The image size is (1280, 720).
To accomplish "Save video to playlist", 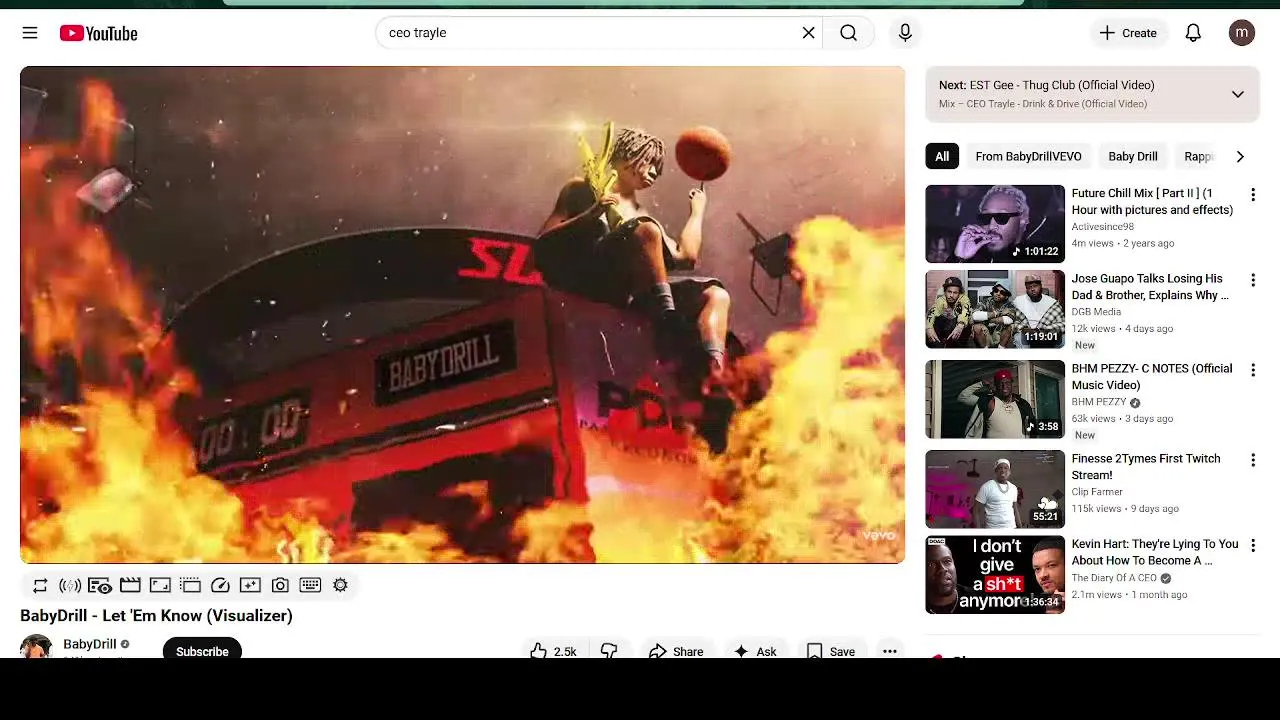I will pos(830,650).
